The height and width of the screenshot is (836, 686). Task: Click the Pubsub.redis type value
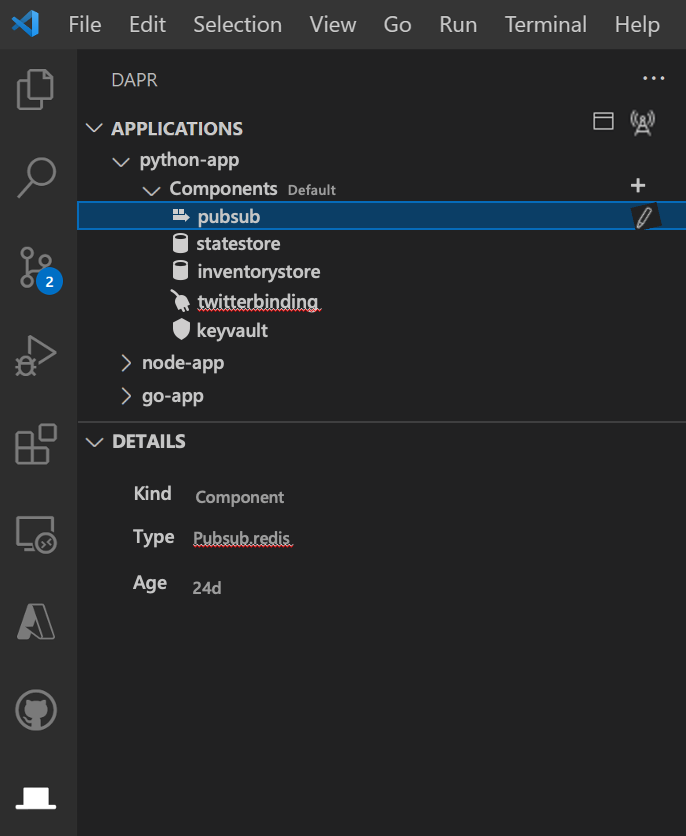[242, 538]
